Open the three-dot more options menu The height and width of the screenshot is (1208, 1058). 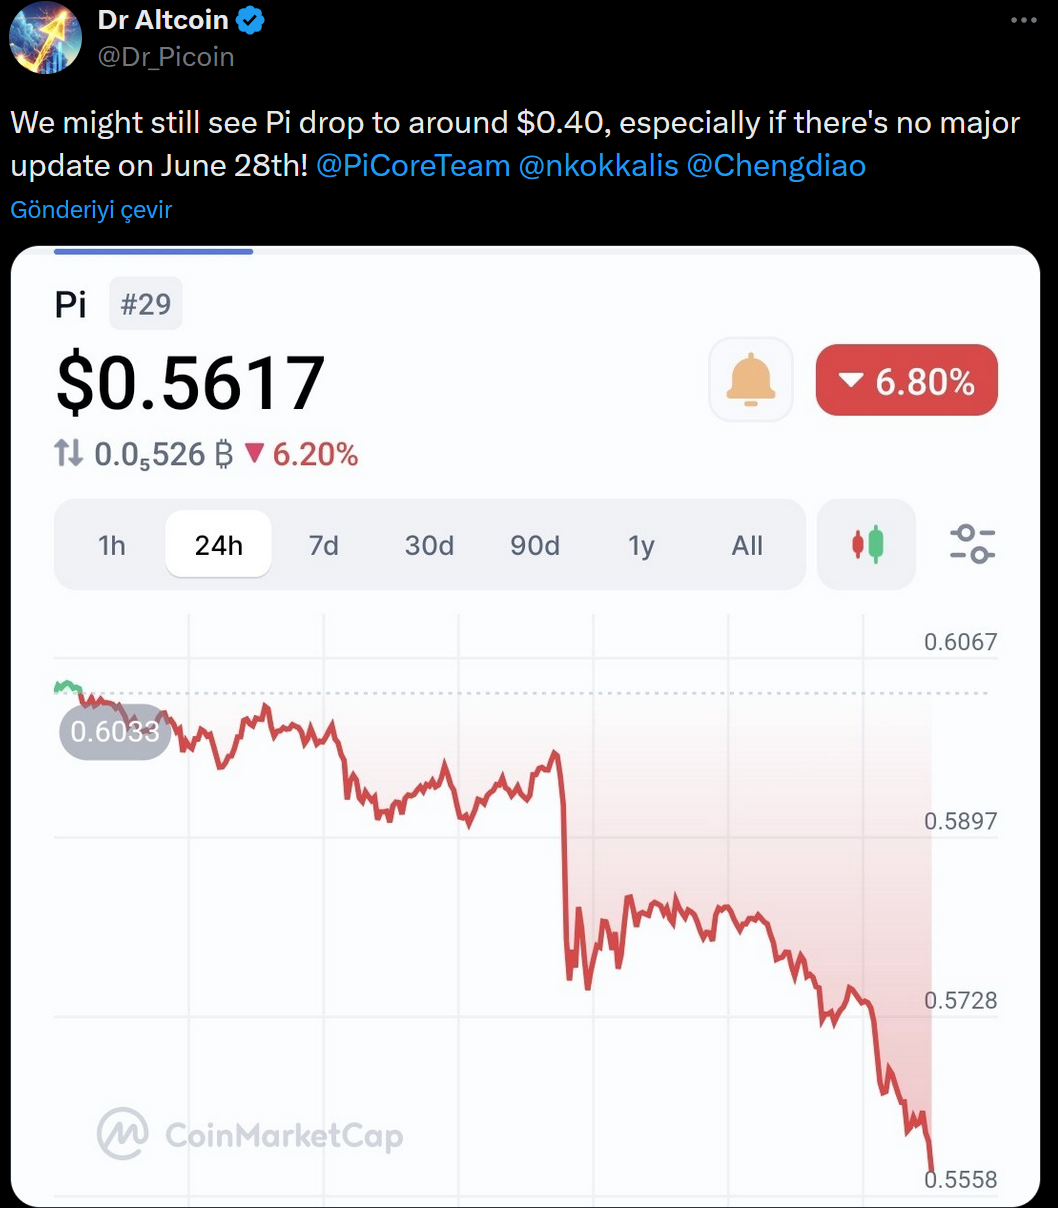pyautogui.click(x=1024, y=20)
